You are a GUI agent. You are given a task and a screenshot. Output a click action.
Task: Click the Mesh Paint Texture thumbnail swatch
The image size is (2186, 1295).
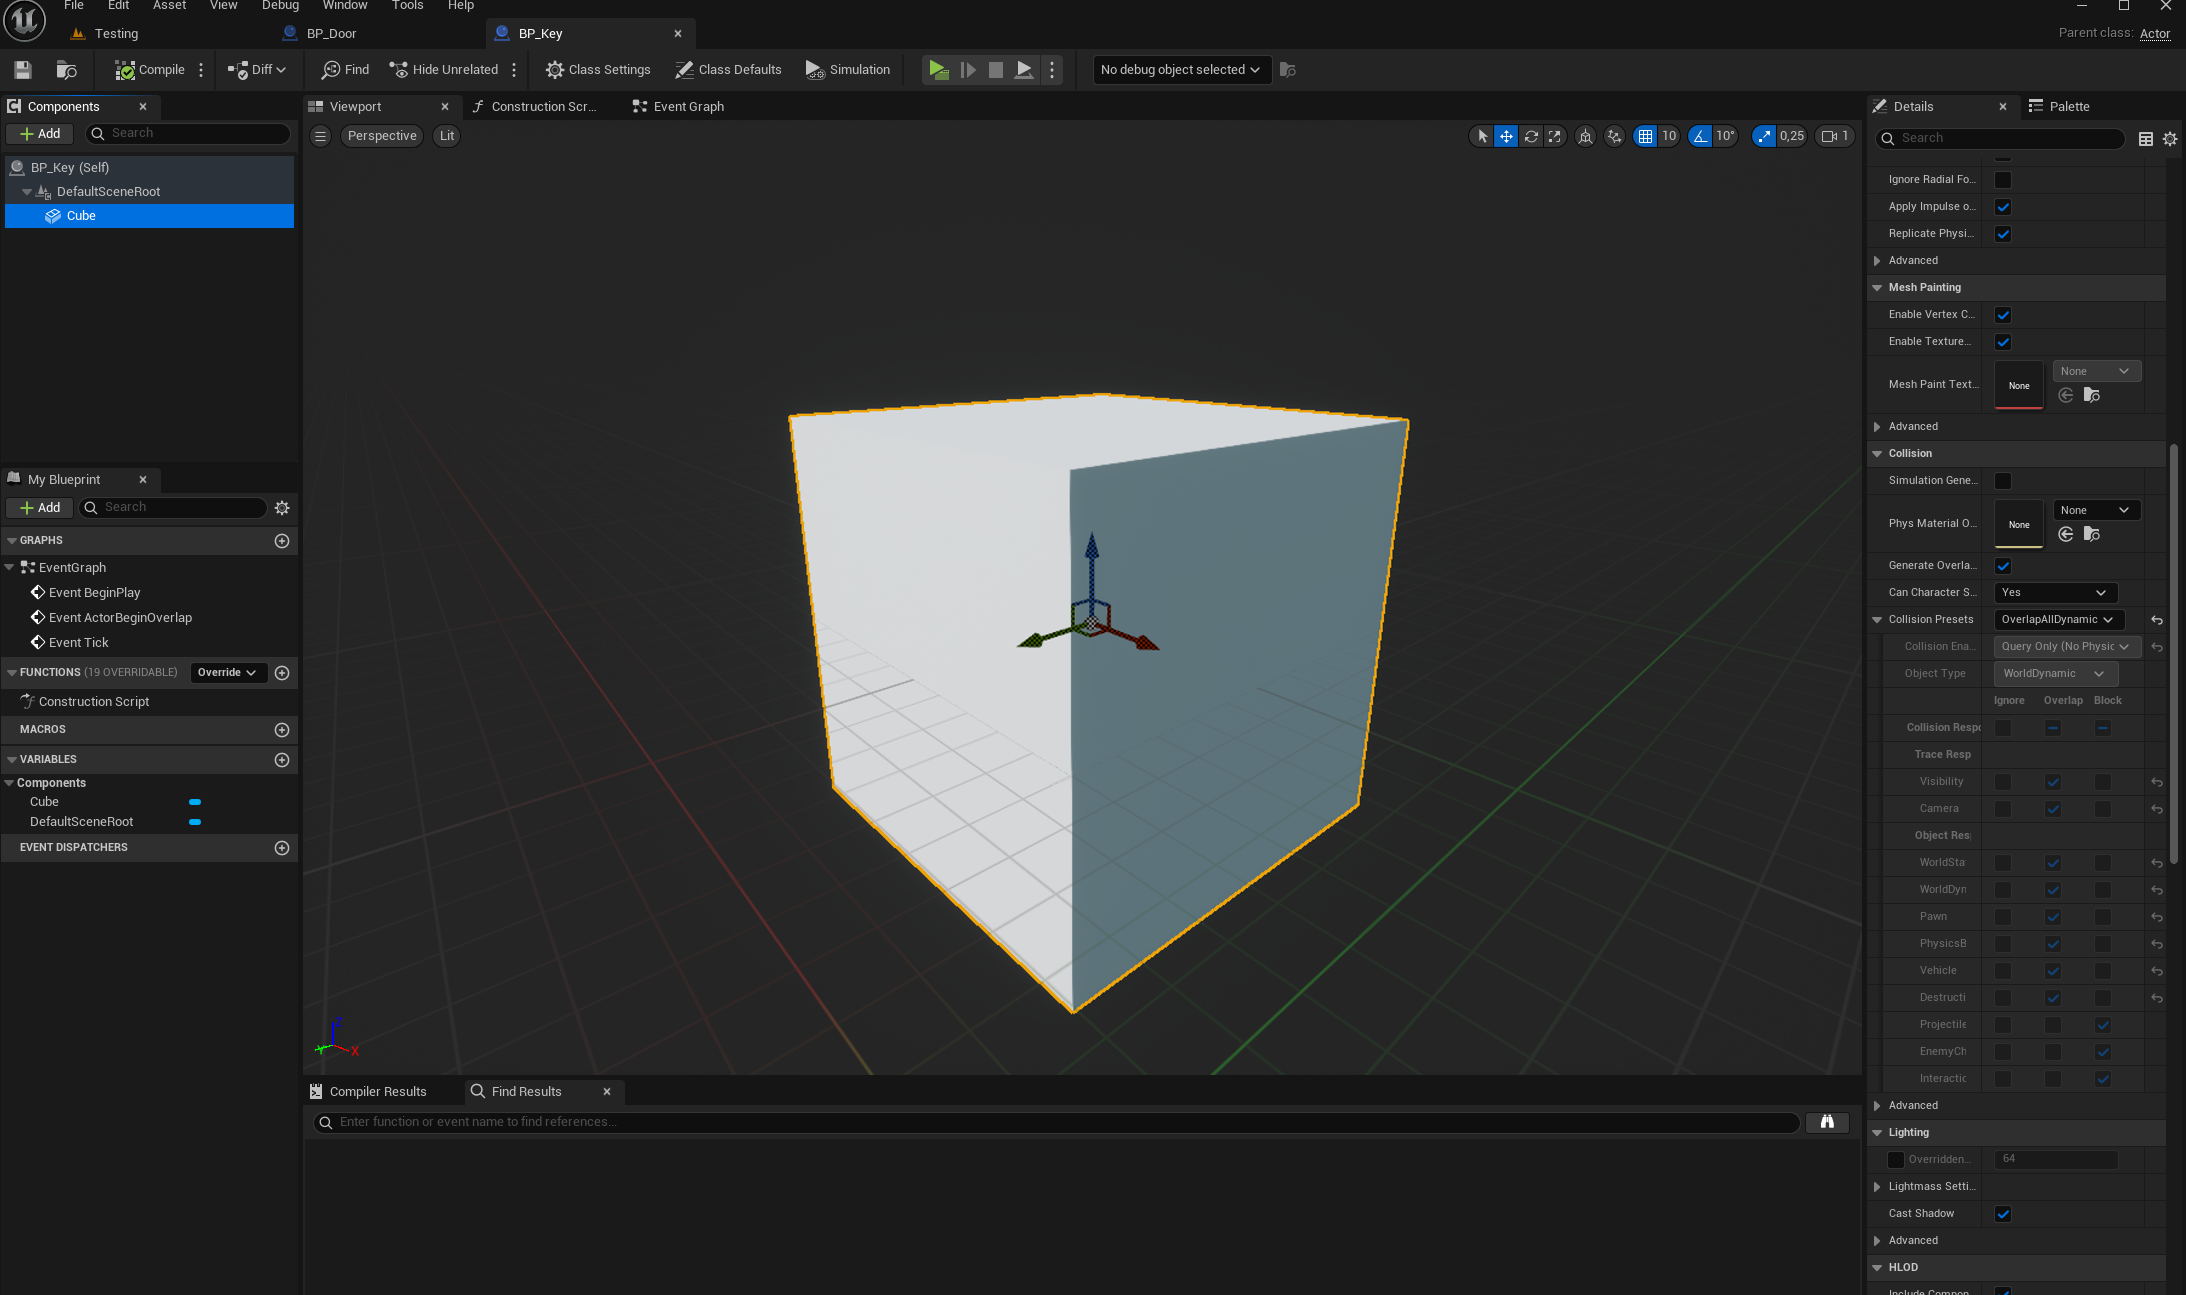tap(2018, 385)
